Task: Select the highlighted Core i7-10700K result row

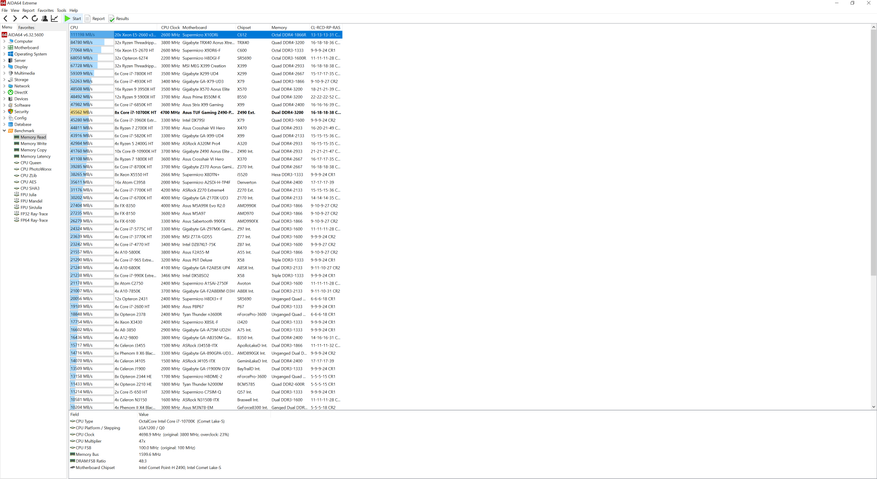Action: coord(200,113)
